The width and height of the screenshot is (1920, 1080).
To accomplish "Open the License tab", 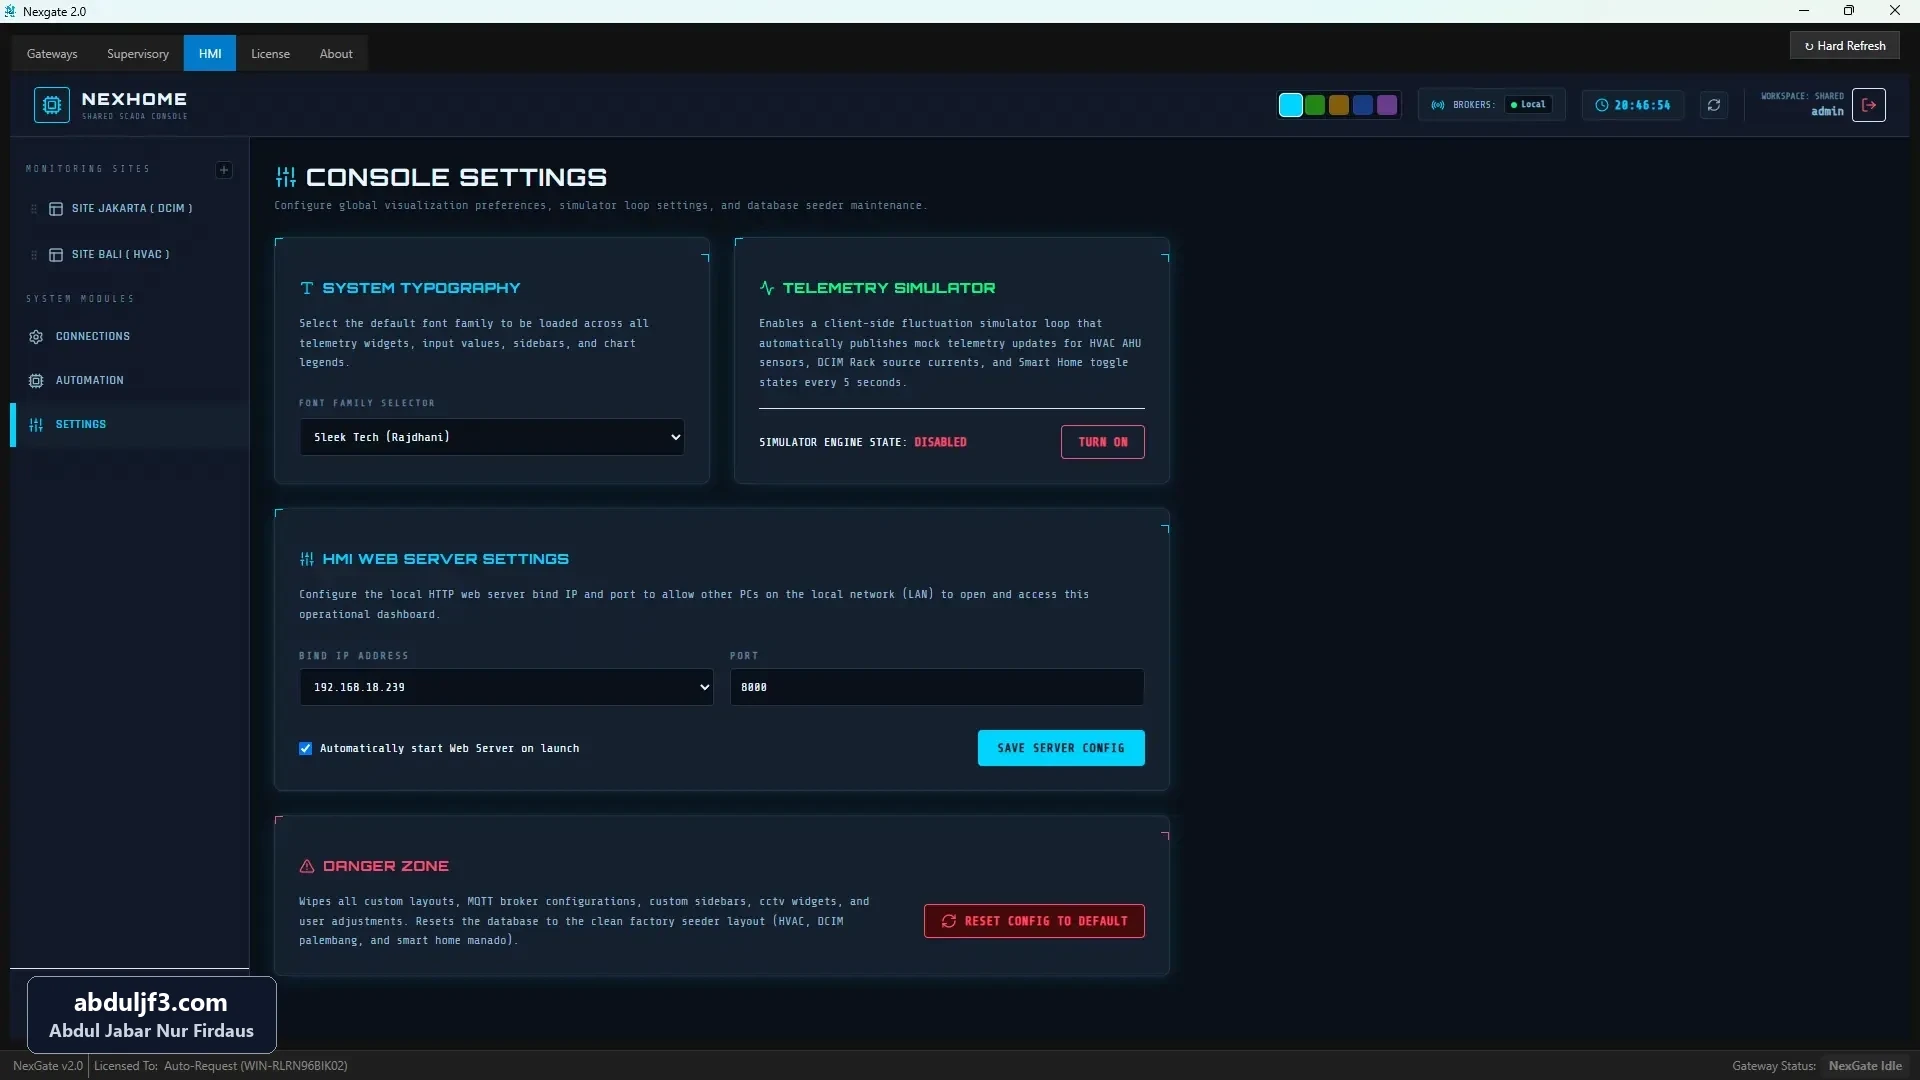I will [x=270, y=54].
